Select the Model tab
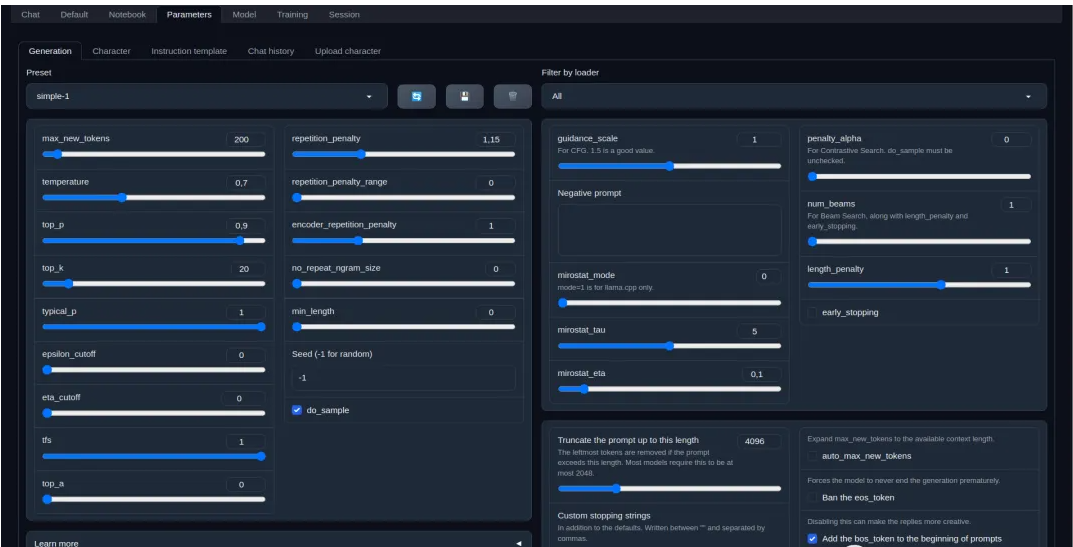 click(x=244, y=14)
